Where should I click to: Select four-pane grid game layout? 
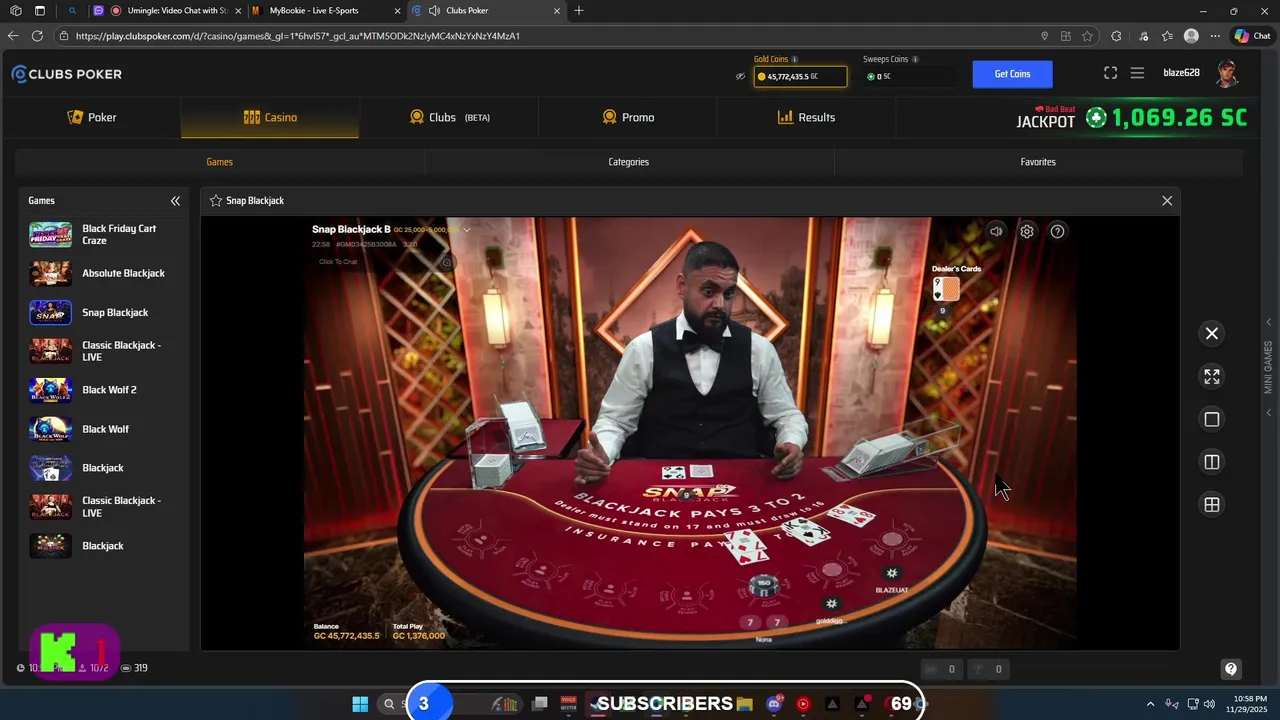1212,505
